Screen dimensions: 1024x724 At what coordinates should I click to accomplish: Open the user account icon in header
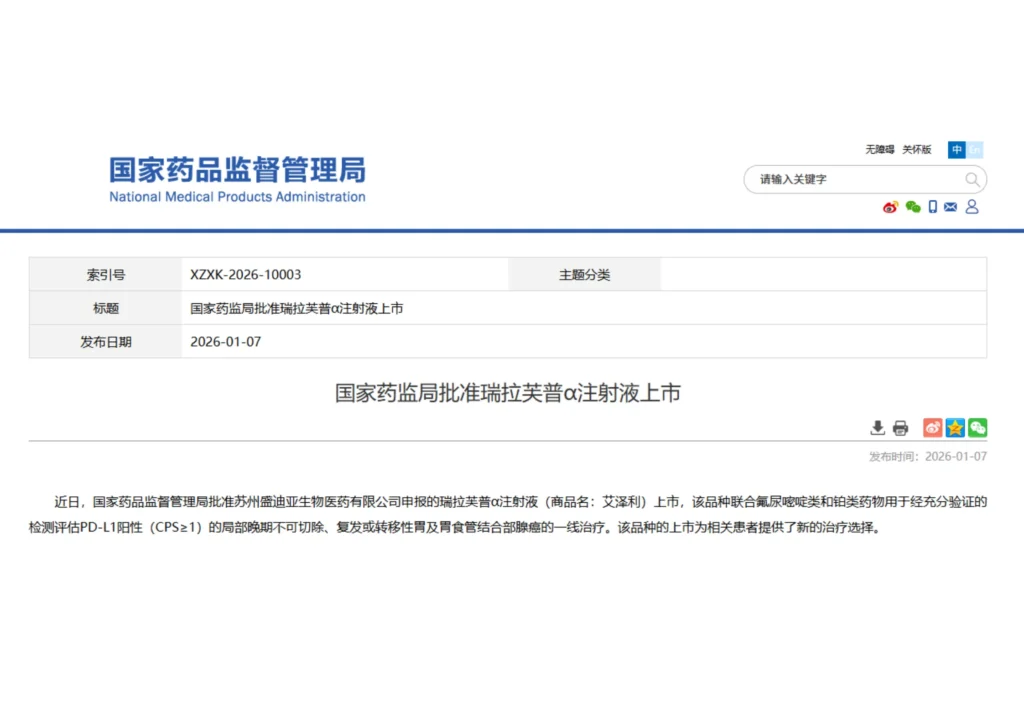tap(972, 207)
